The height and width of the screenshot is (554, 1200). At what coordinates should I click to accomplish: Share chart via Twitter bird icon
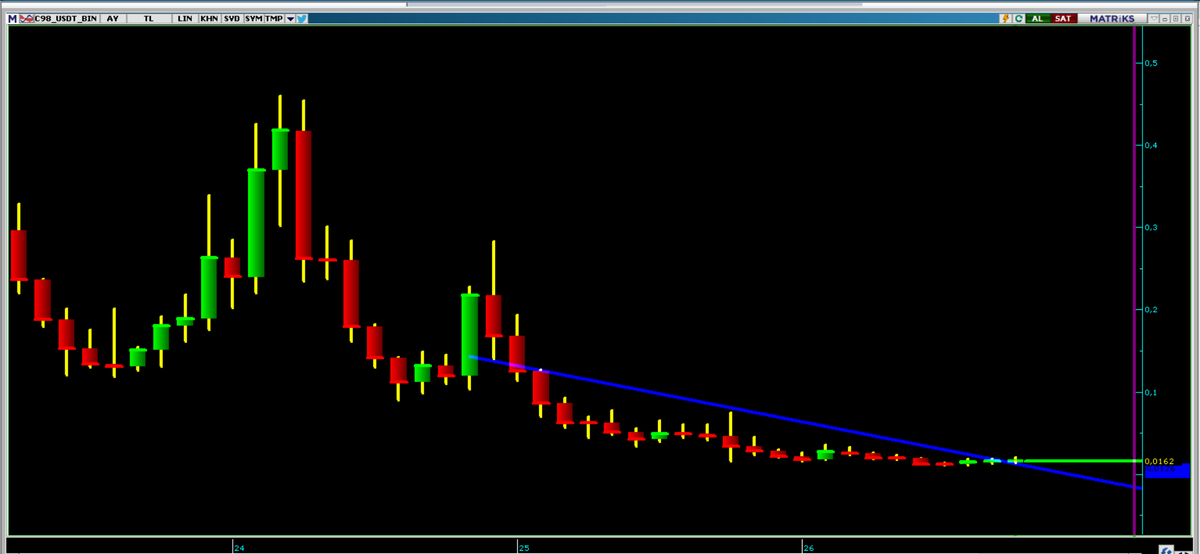coord(302,19)
